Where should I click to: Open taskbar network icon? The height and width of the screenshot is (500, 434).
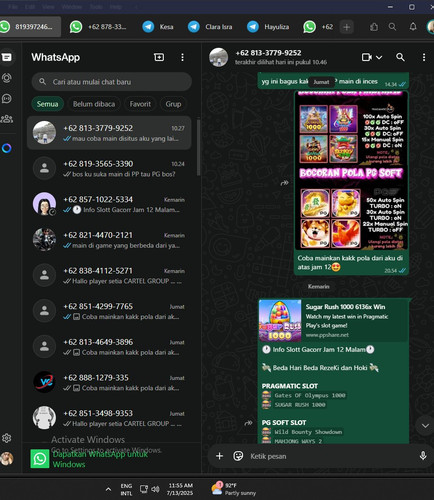click(x=144, y=489)
